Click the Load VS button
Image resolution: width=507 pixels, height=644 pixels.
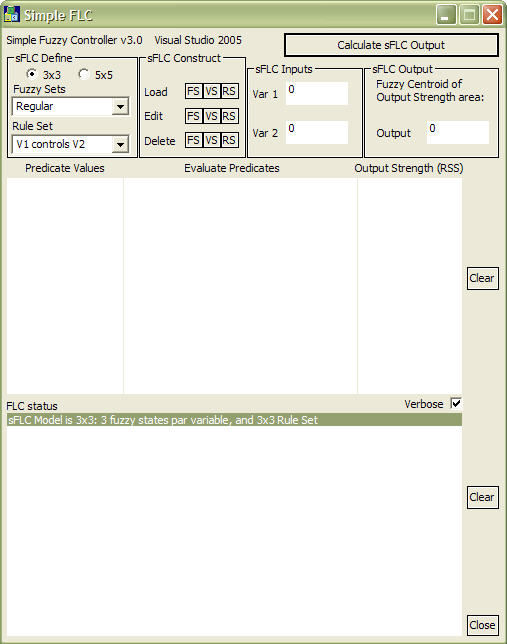point(211,91)
